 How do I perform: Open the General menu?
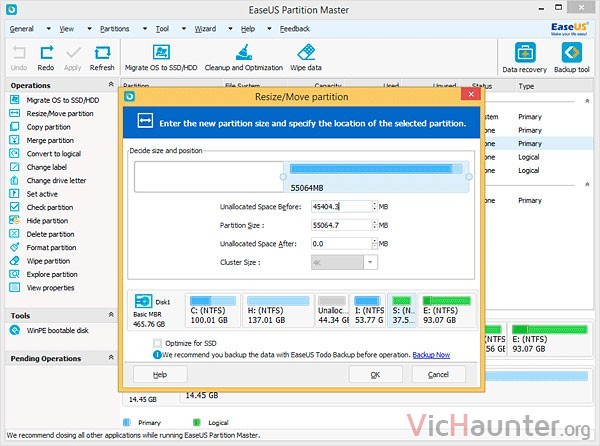pos(22,29)
